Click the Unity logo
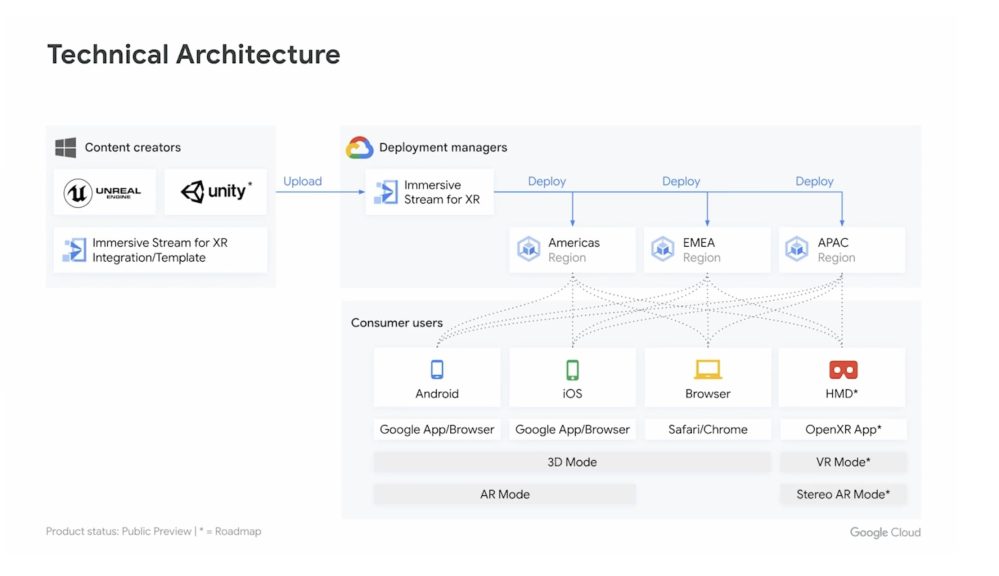The height and width of the screenshot is (576, 999). [x=216, y=192]
